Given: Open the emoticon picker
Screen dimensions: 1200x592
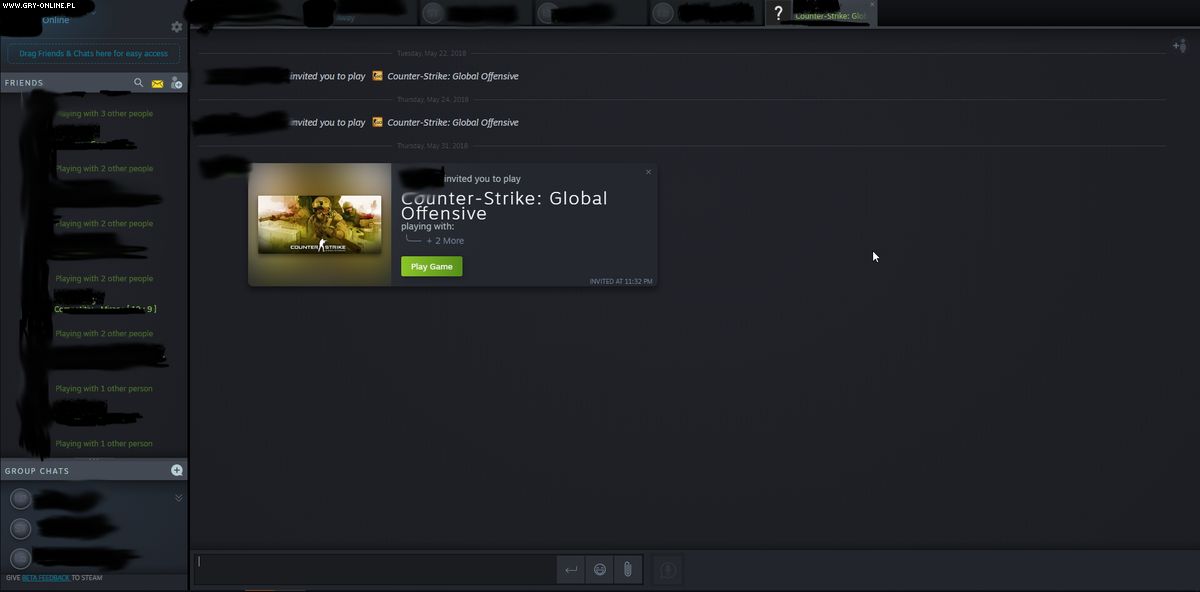Looking at the screenshot, I should [600, 570].
